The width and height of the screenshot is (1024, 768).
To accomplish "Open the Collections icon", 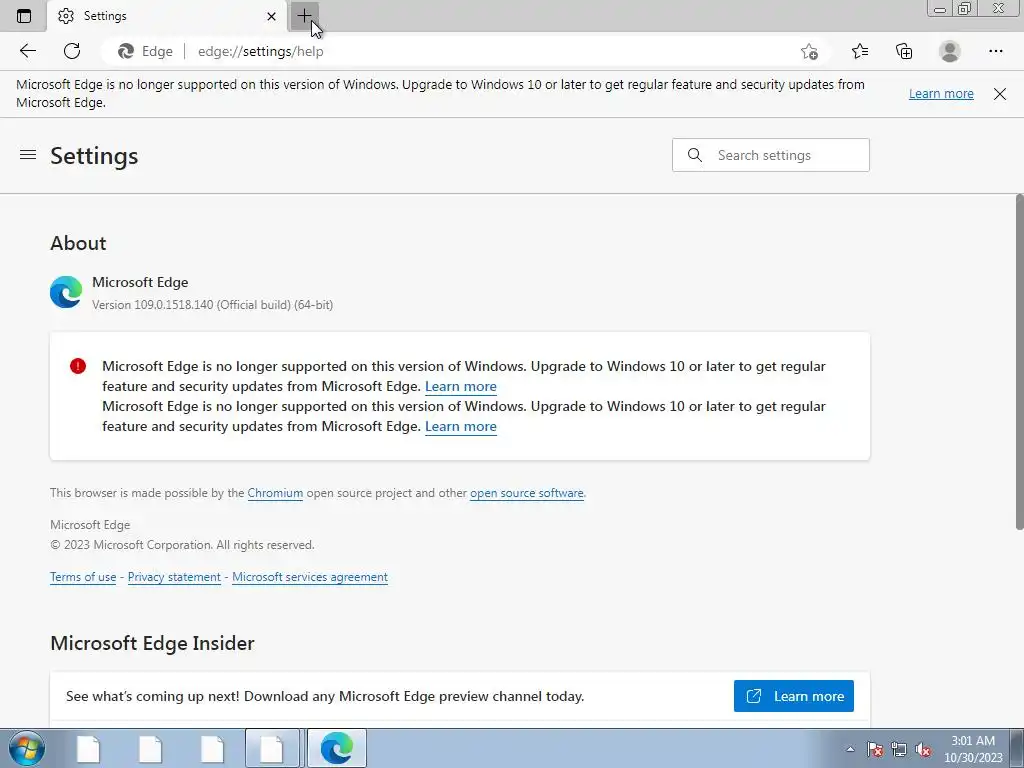I will click(x=904, y=51).
